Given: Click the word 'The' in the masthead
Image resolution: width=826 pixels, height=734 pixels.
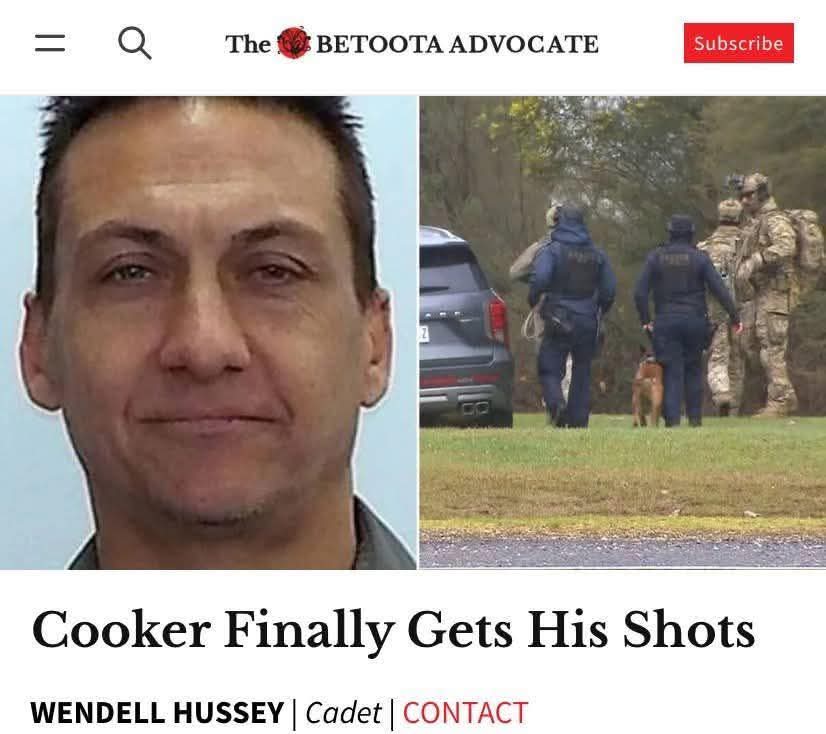Looking at the screenshot, I should 248,44.
